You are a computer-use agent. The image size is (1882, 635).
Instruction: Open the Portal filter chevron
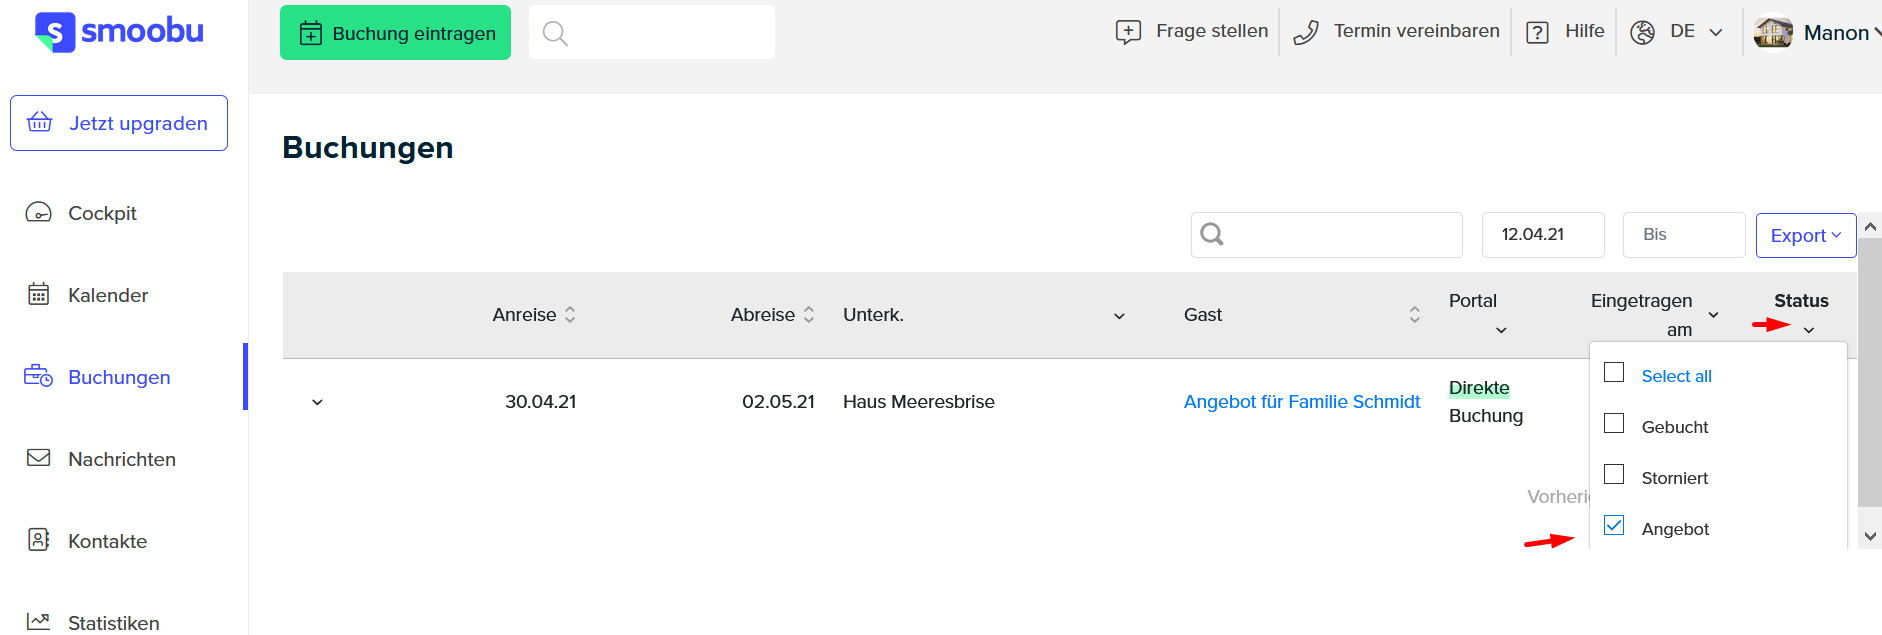click(1501, 330)
